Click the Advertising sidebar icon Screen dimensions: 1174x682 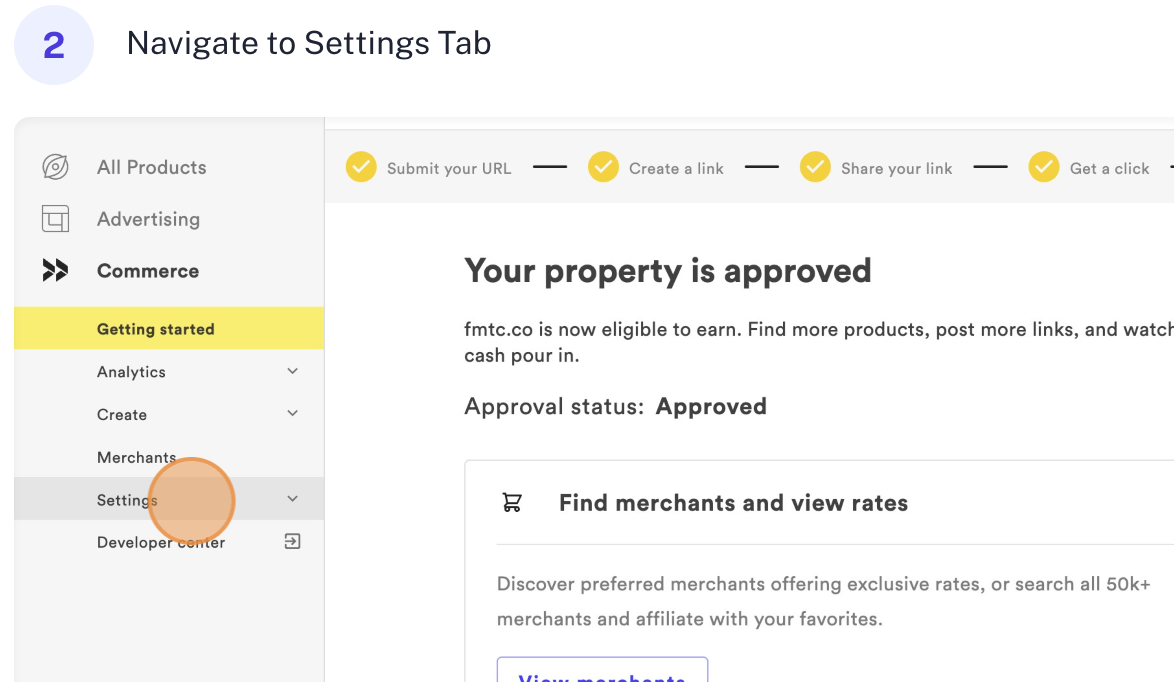click(55, 219)
